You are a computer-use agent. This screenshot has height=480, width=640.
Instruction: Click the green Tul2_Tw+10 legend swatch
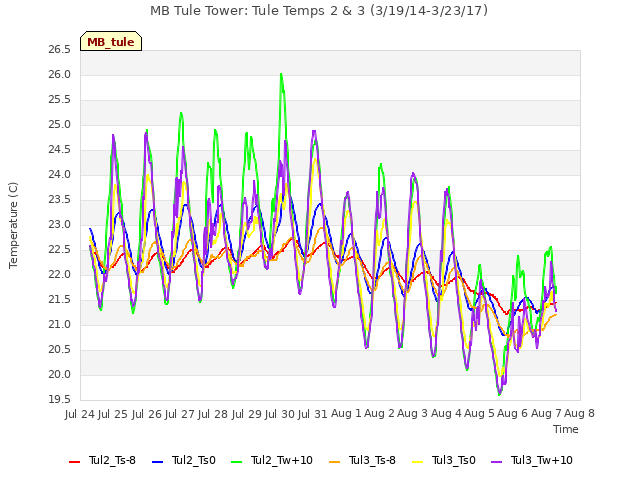click(x=237, y=462)
